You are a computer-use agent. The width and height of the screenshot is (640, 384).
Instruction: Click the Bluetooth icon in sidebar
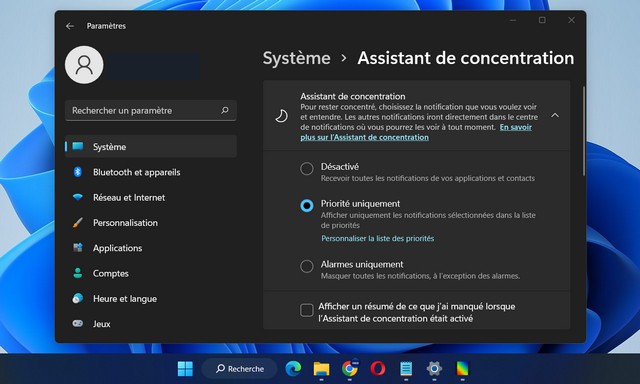tap(78, 172)
